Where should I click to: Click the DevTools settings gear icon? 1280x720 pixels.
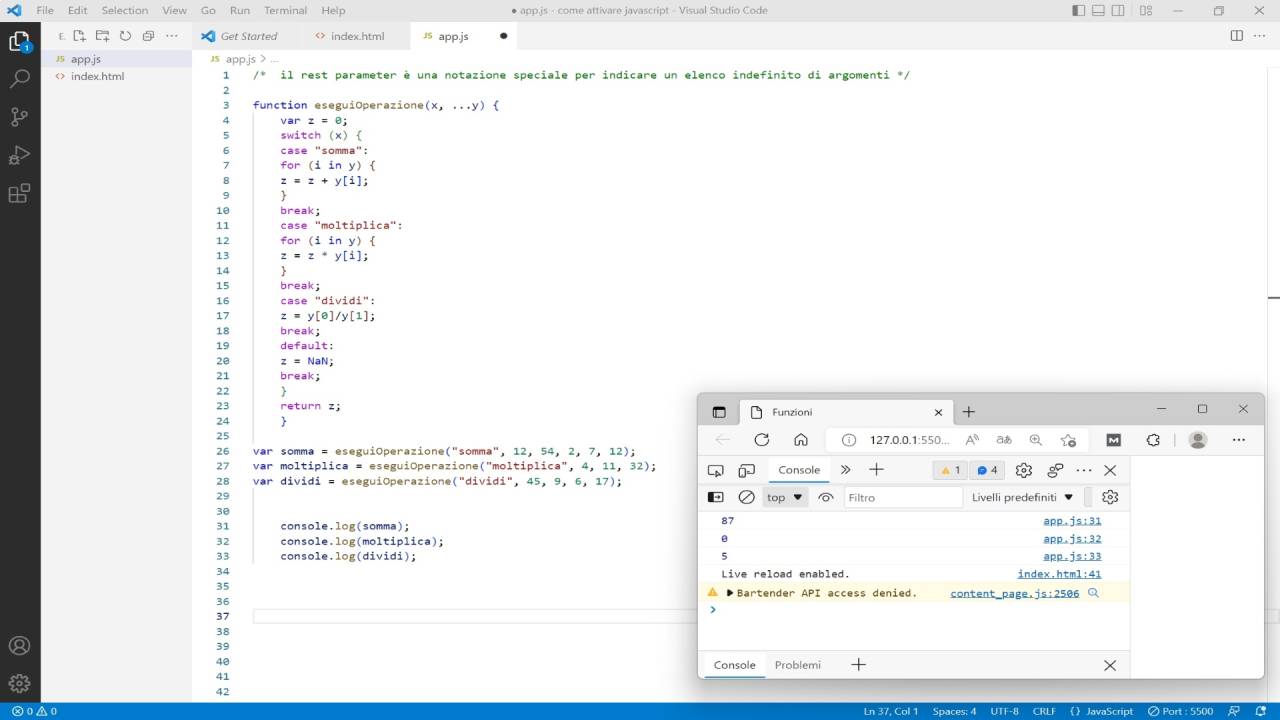pyautogui.click(x=1023, y=470)
